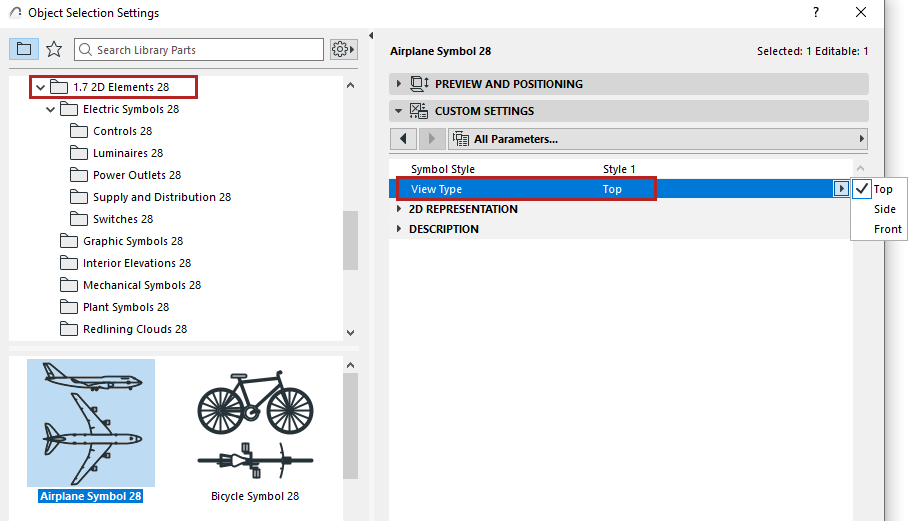
Task: Expand the Preview and Positioning panel
Action: pos(399,84)
